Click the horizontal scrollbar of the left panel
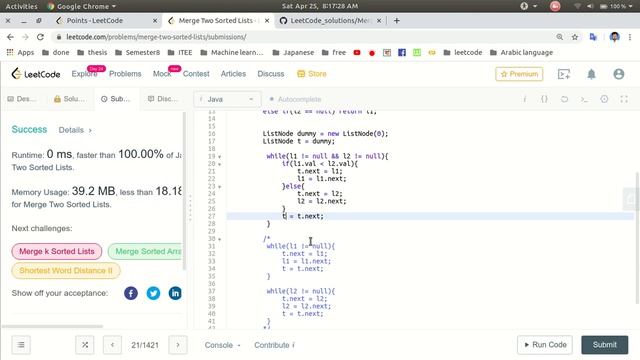The height and width of the screenshot is (360, 640). pyautogui.click(x=52, y=326)
